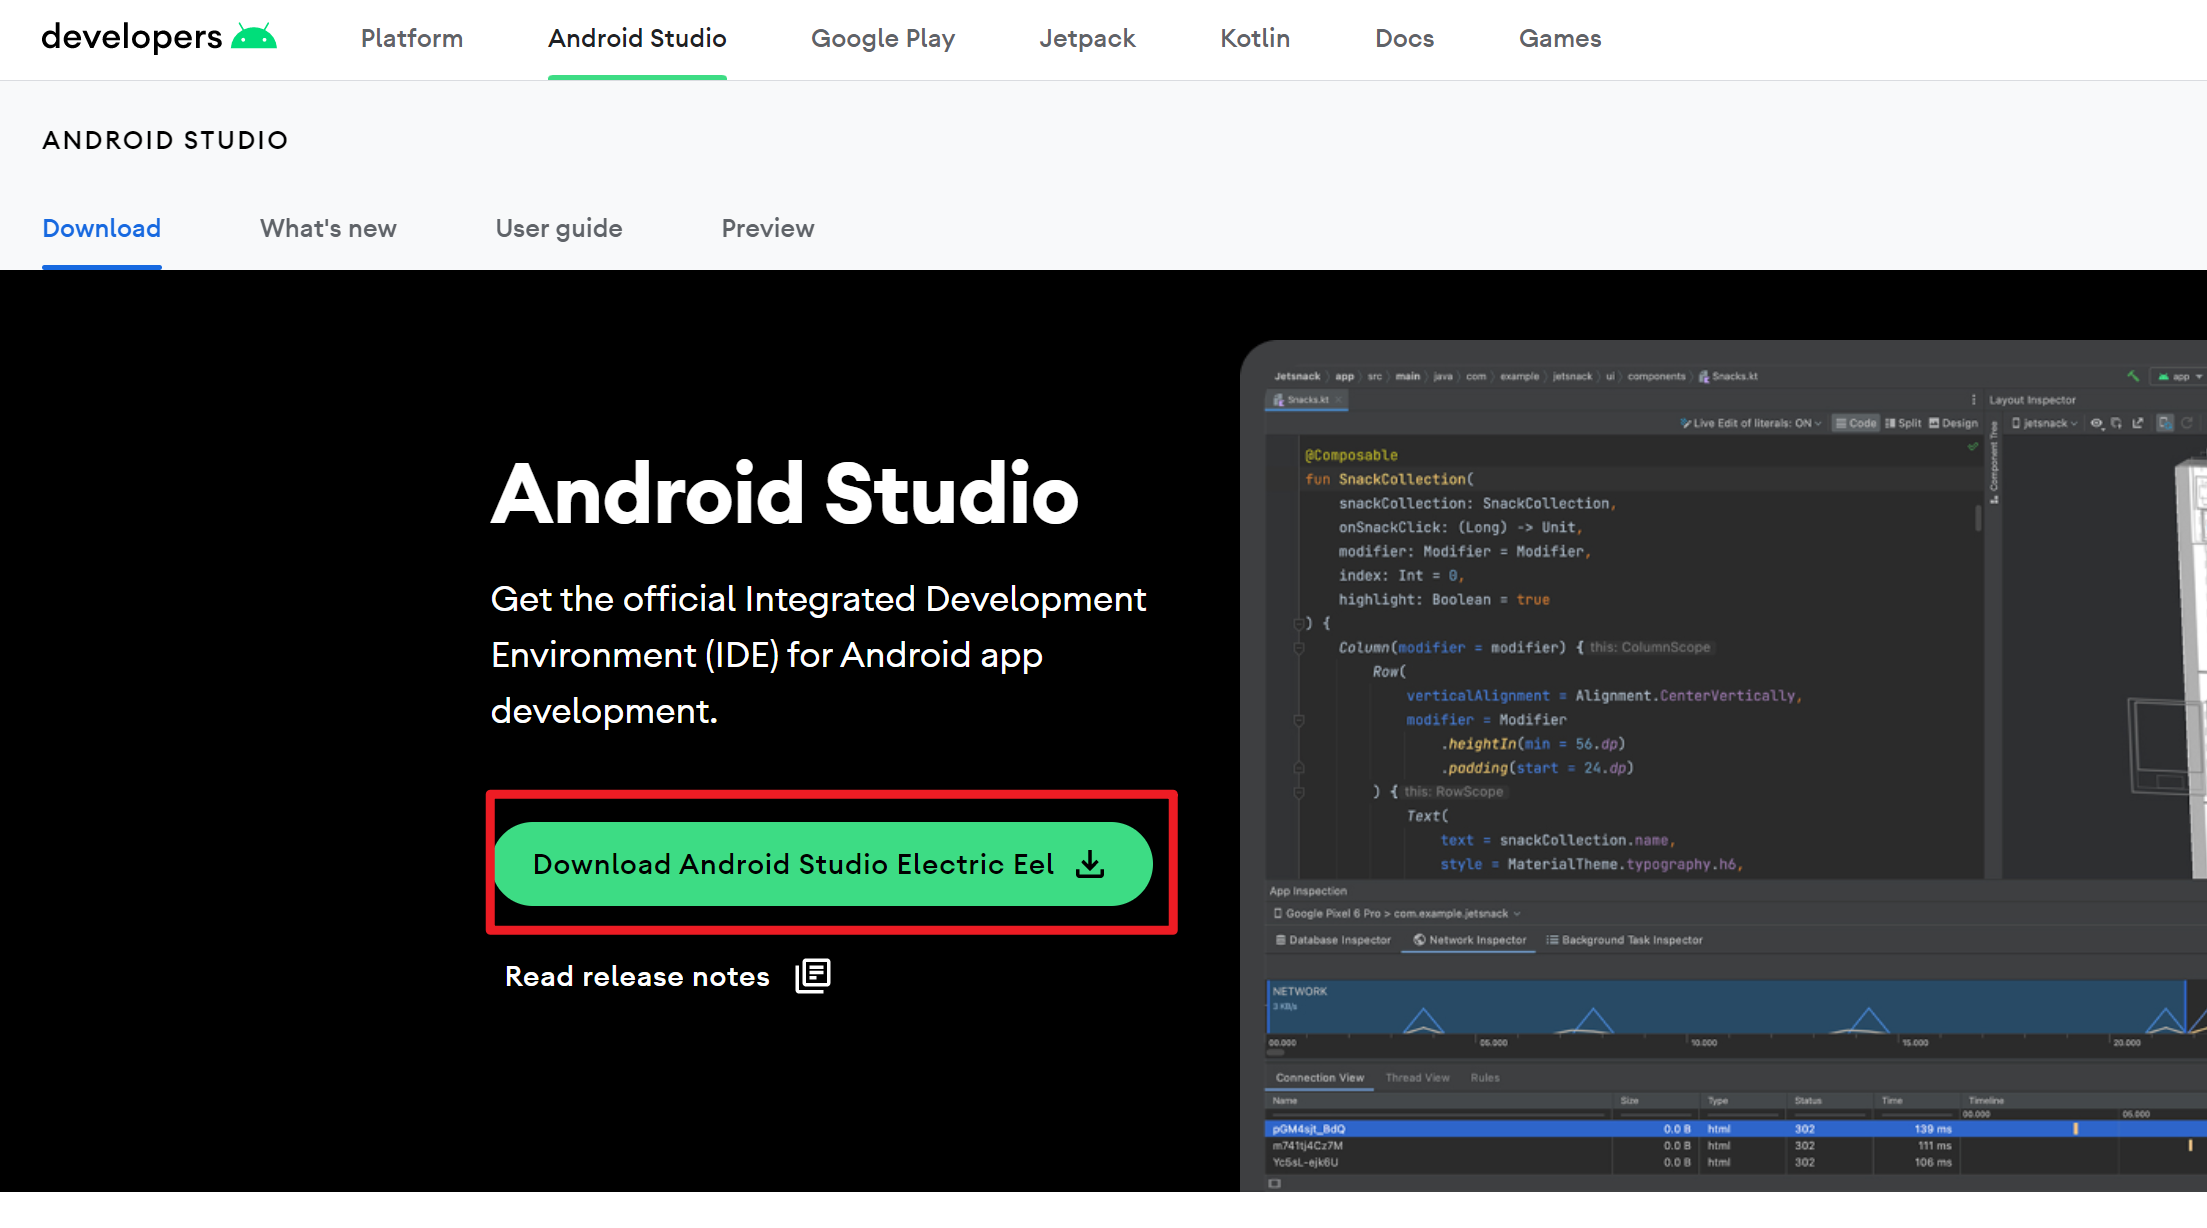Select the User guide tab
Viewport: 2207px width, 1228px height.
[x=559, y=228]
